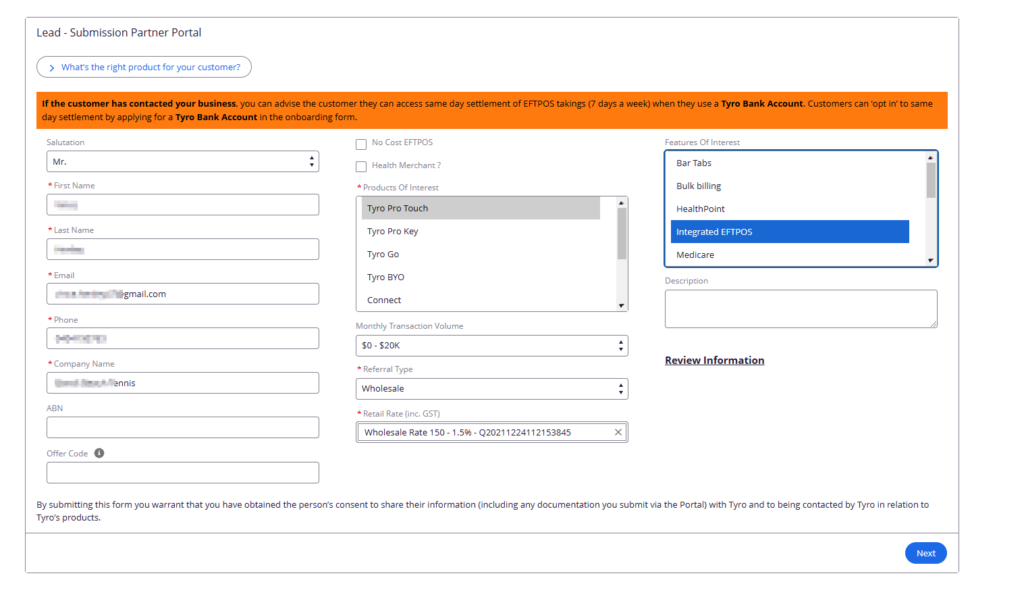Click the ABN input field
1024x609 pixels.
coord(183,428)
